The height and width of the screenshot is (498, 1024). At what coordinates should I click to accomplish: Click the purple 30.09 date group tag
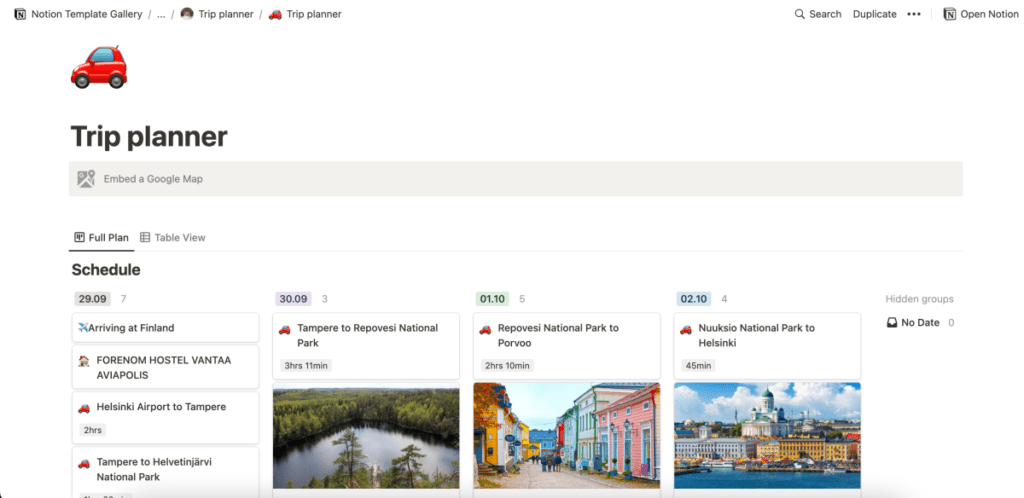[x=294, y=299]
